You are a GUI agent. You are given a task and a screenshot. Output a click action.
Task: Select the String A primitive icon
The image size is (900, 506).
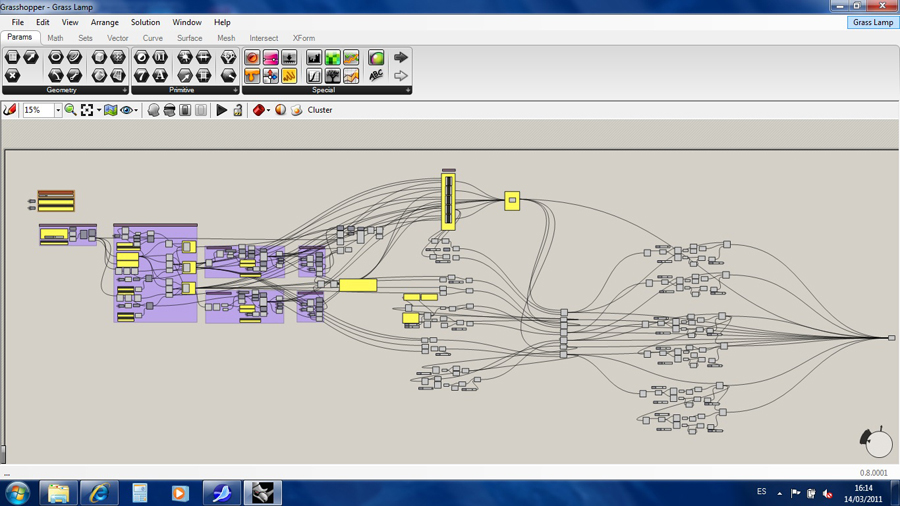[160, 75]
